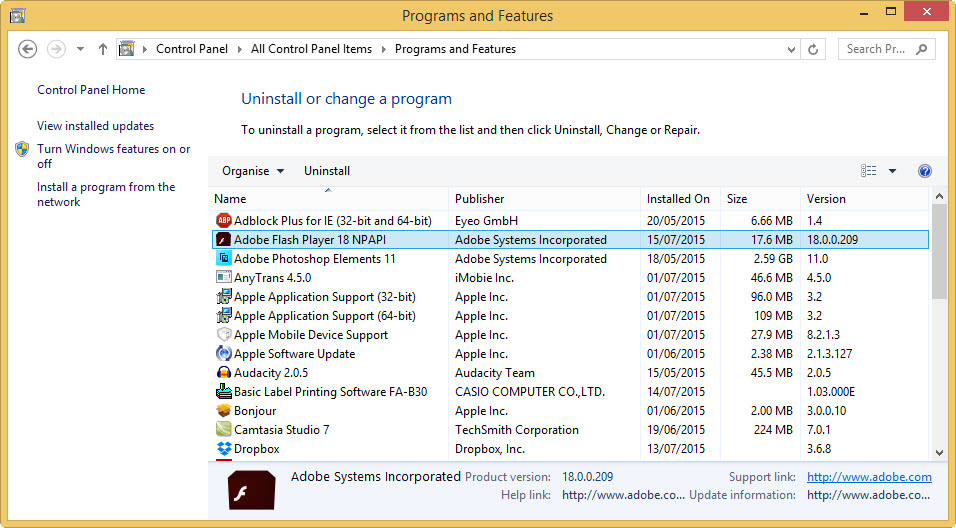Click the forward navigation arrow
This screenshot has width=956, height=528.
[56, 49]
